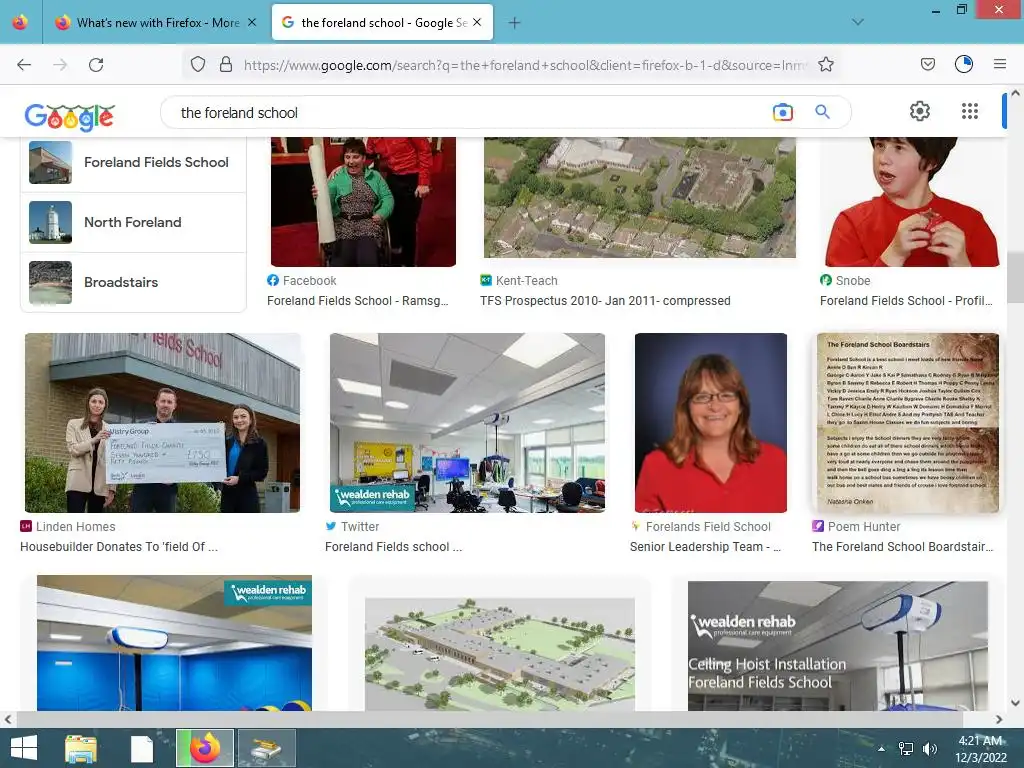Click the tank application taskbar icon
This screenshot has width=1024, height=768.
266,748
